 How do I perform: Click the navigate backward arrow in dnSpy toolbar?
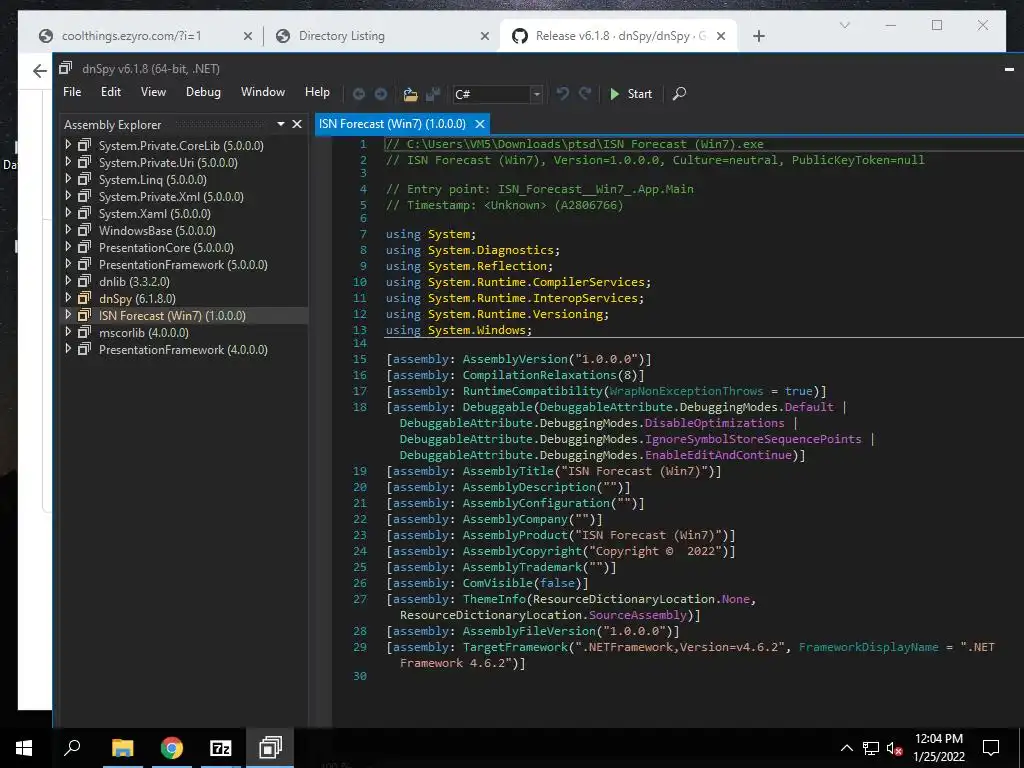point(359,94)
